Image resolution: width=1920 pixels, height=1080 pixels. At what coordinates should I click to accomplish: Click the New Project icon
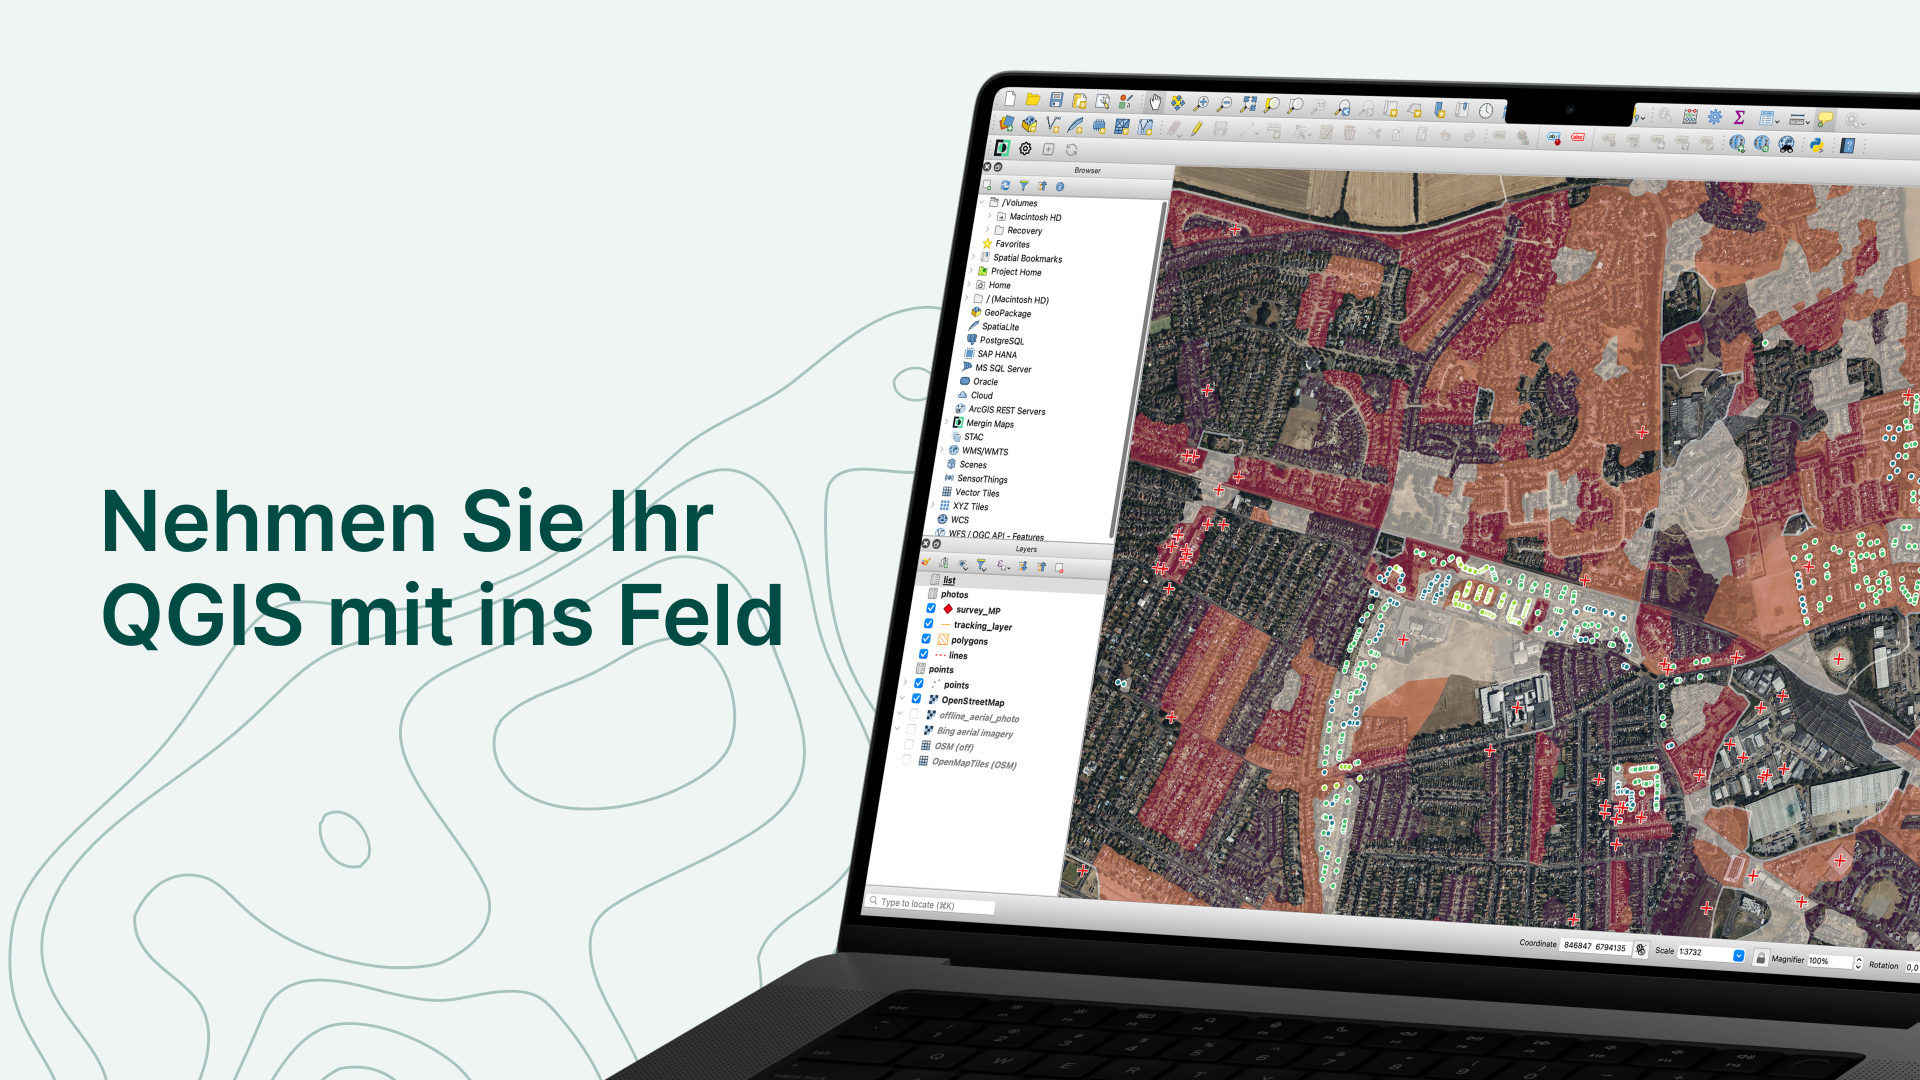click(x=1010, y=99)
